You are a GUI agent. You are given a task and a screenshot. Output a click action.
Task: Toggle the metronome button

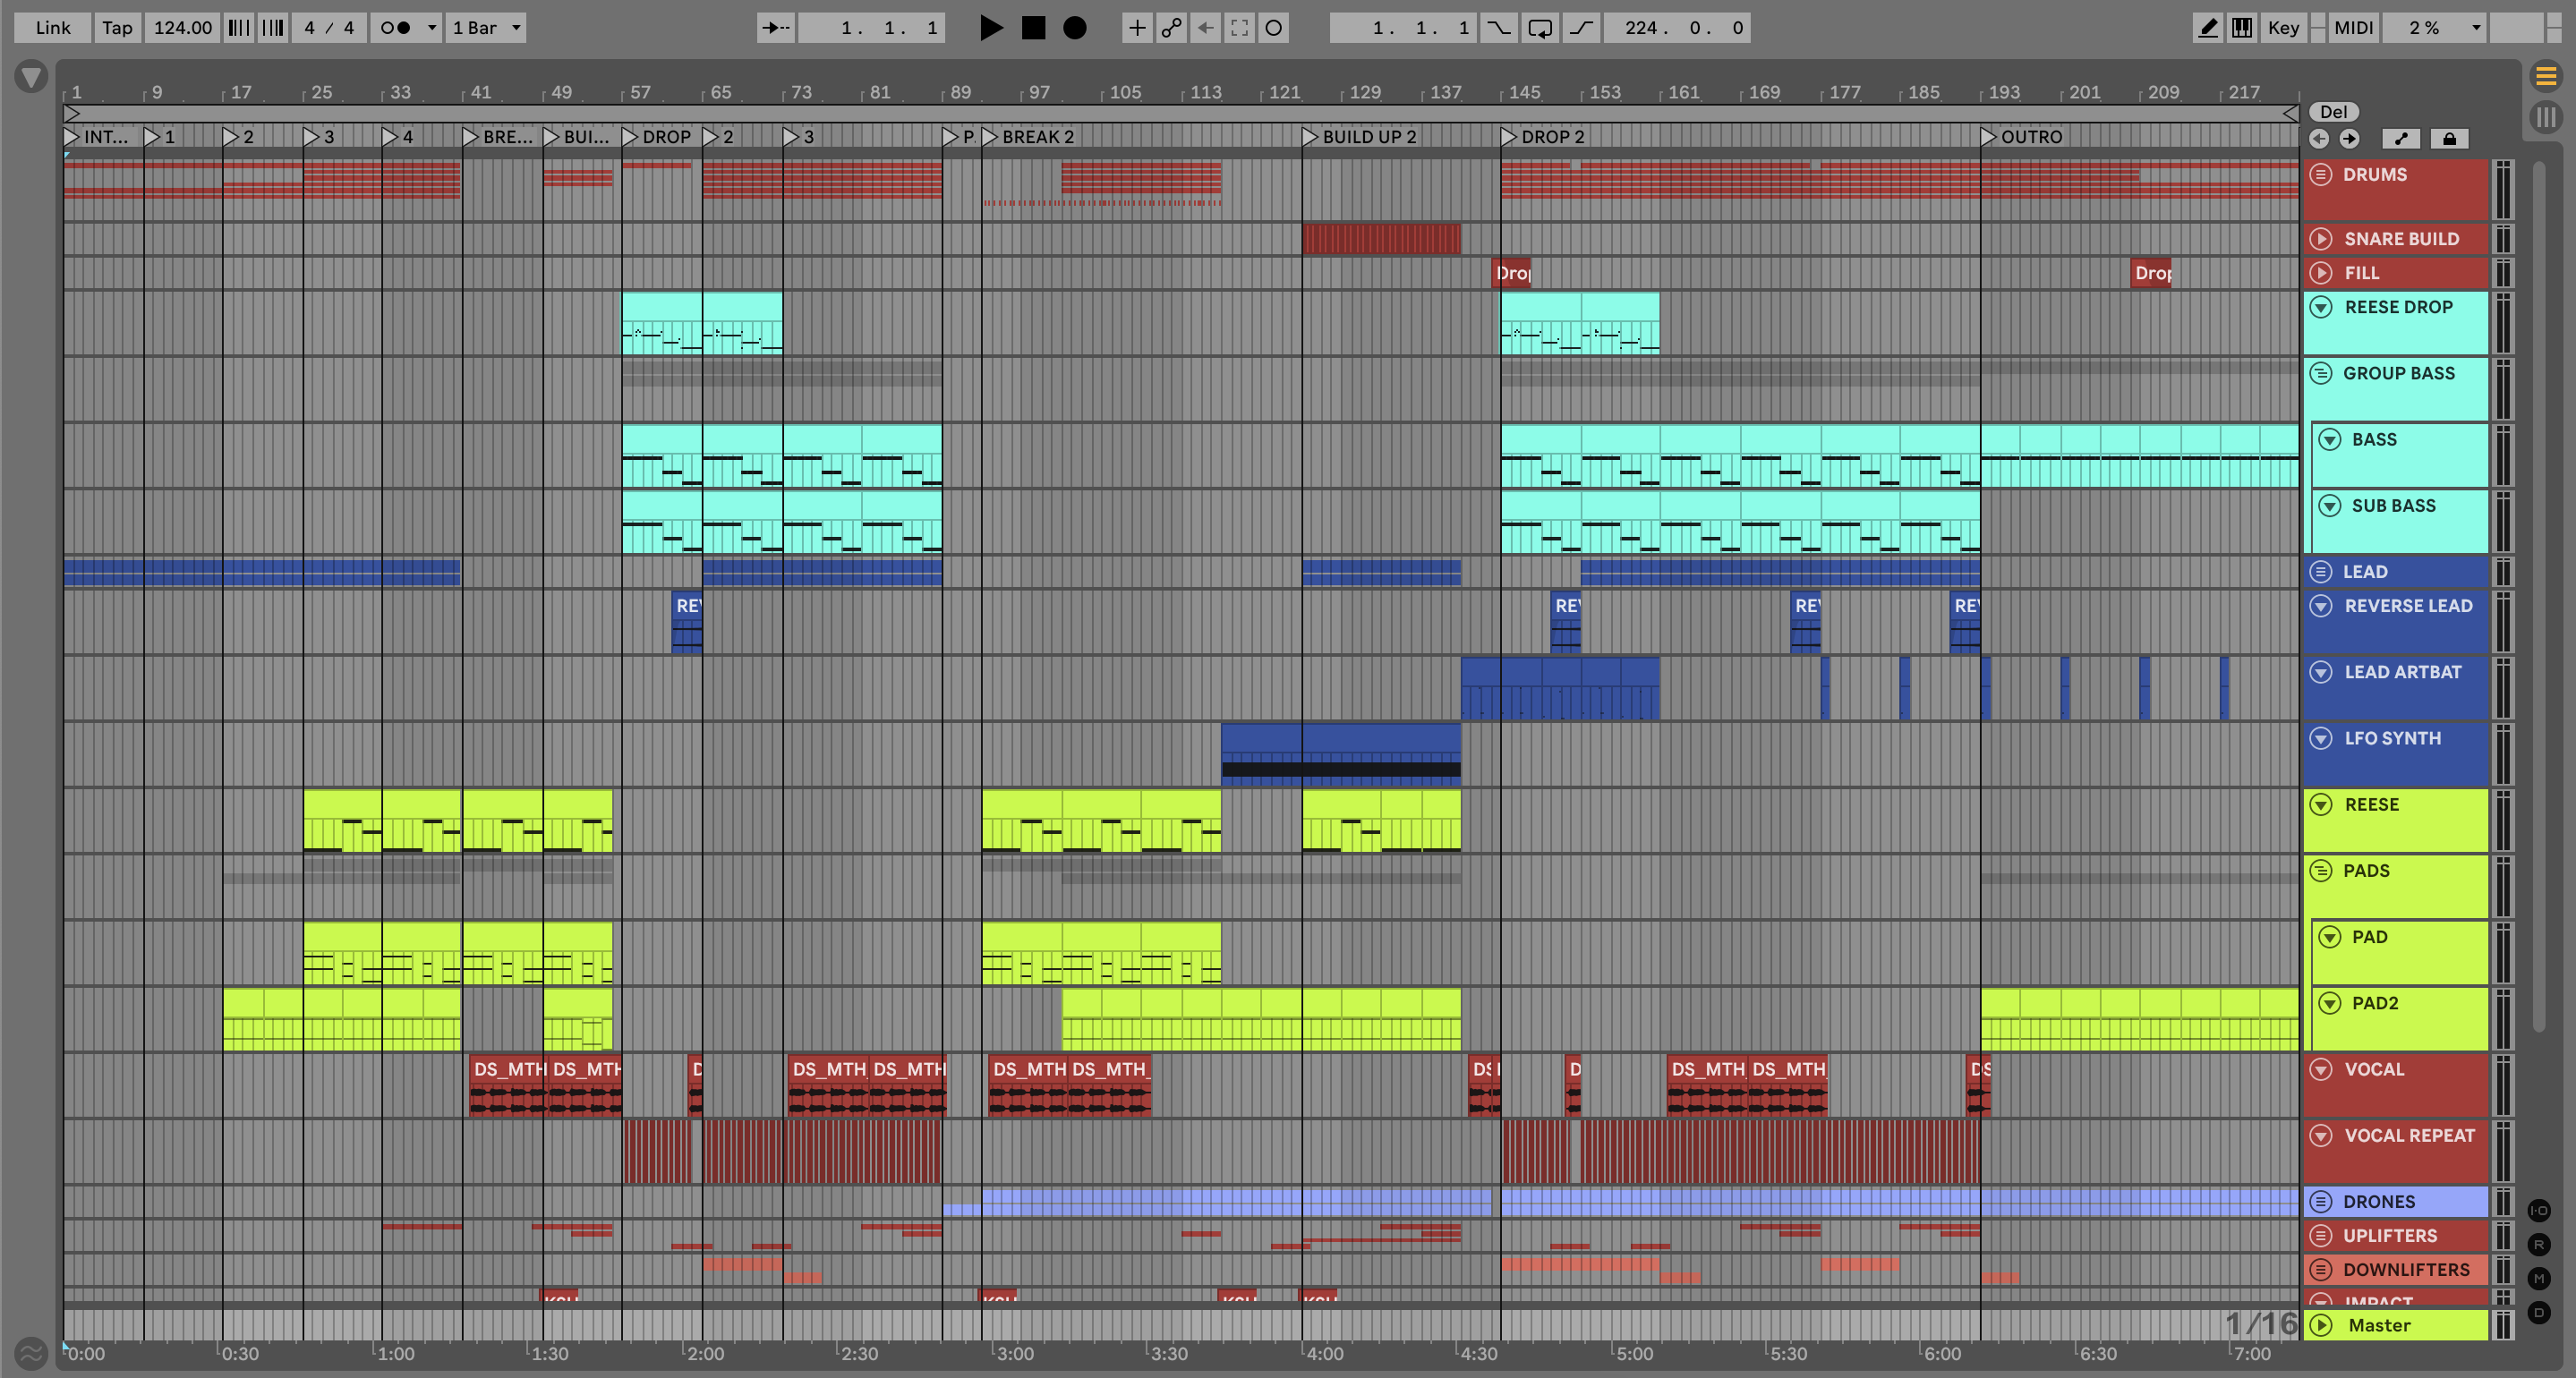pos(396,28)
